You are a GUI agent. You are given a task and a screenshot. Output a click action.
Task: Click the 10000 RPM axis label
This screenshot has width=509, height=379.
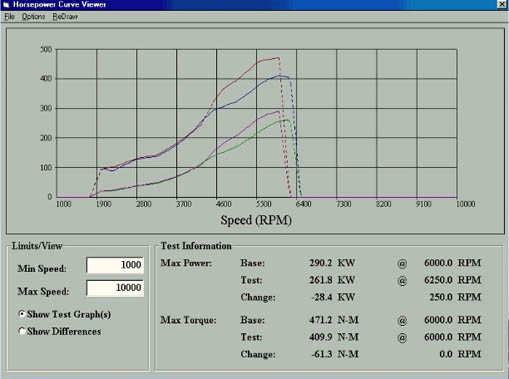tap(465, 204)
